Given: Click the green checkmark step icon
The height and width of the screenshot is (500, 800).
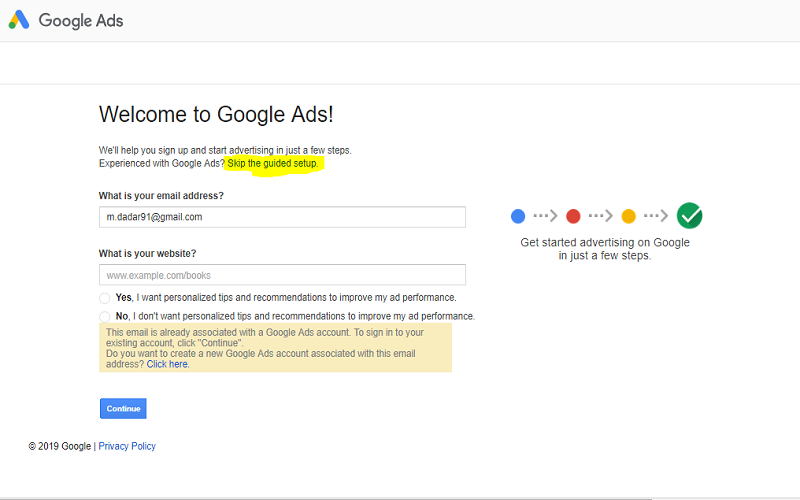Looking at the screenshot, I should 689,216.
